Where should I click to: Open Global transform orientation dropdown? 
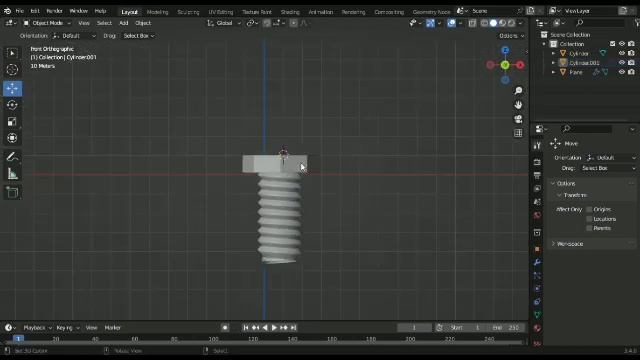pos(224,23)
